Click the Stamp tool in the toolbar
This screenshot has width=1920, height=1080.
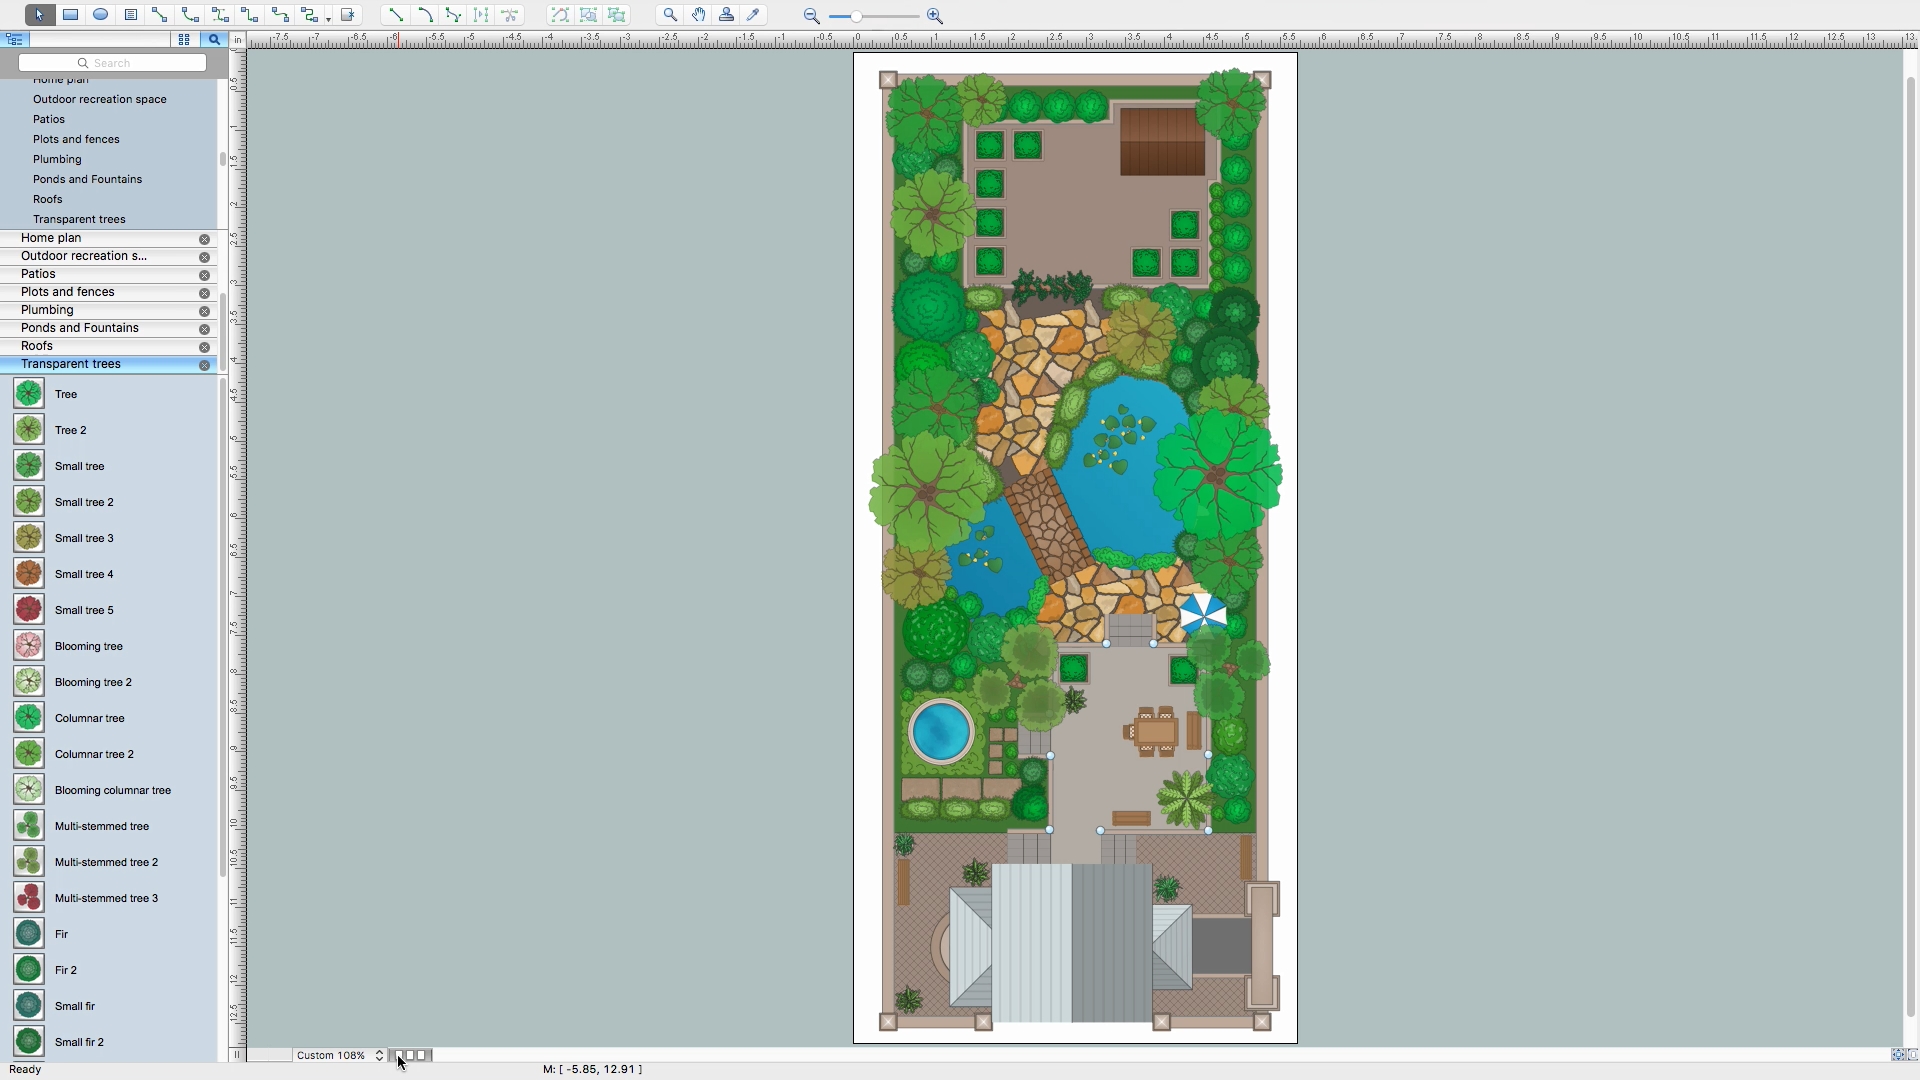[726, 15]
